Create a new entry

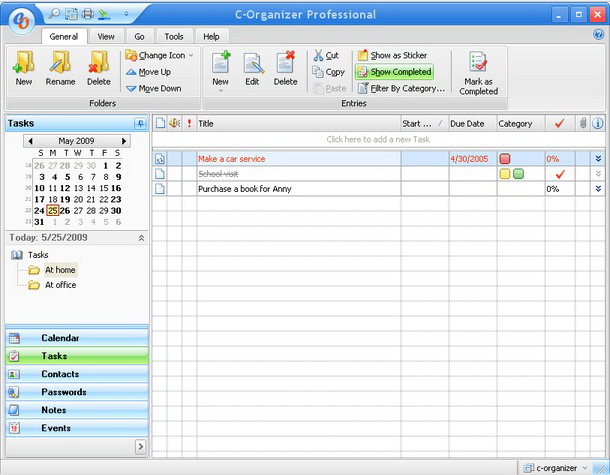pos(221,66)
